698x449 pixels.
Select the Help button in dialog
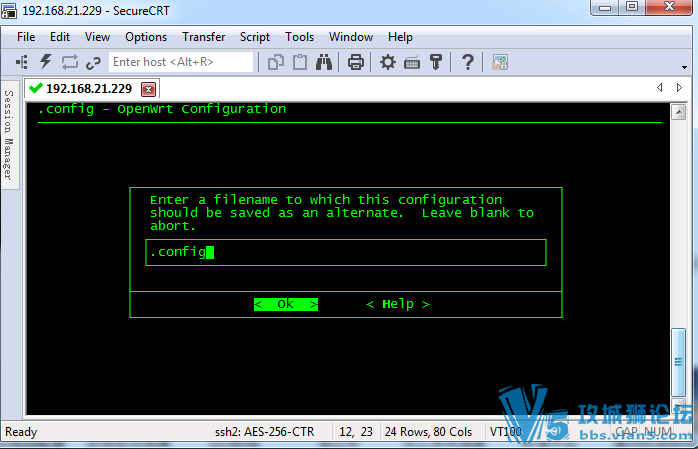(398, 304)
